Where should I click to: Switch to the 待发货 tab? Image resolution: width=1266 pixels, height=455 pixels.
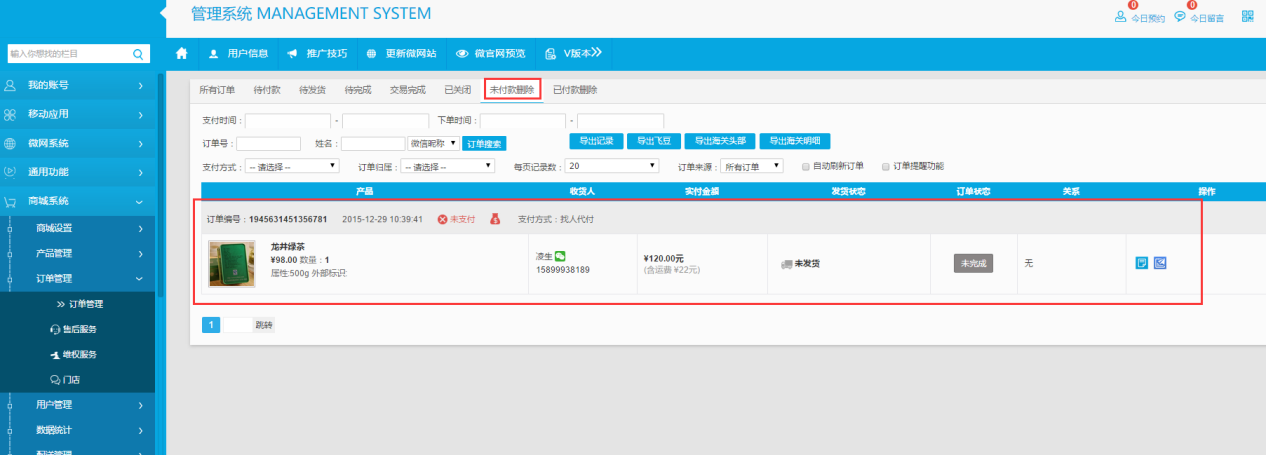click(312, 90)
